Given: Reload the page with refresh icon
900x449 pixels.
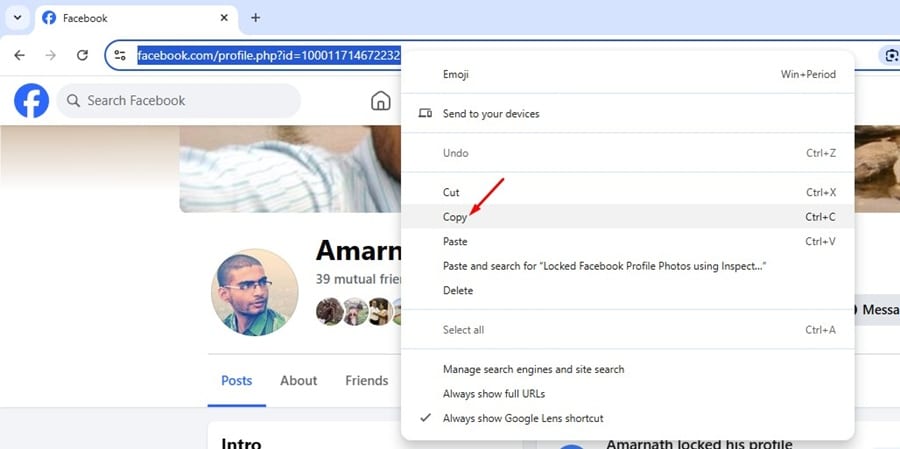Looking at the screenshot, I should (x=82, y=55).
